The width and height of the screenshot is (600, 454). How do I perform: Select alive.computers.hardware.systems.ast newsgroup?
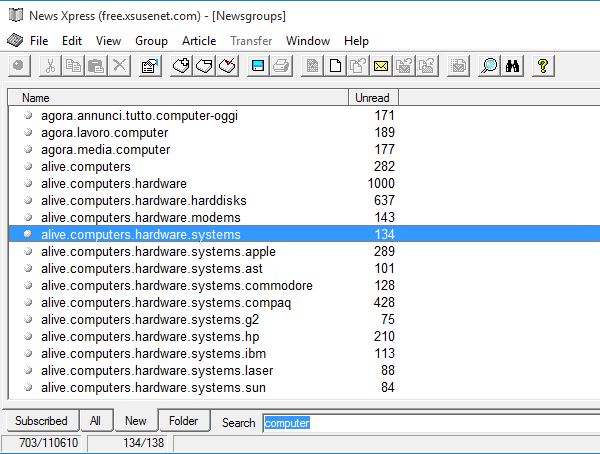pos(304,268)
